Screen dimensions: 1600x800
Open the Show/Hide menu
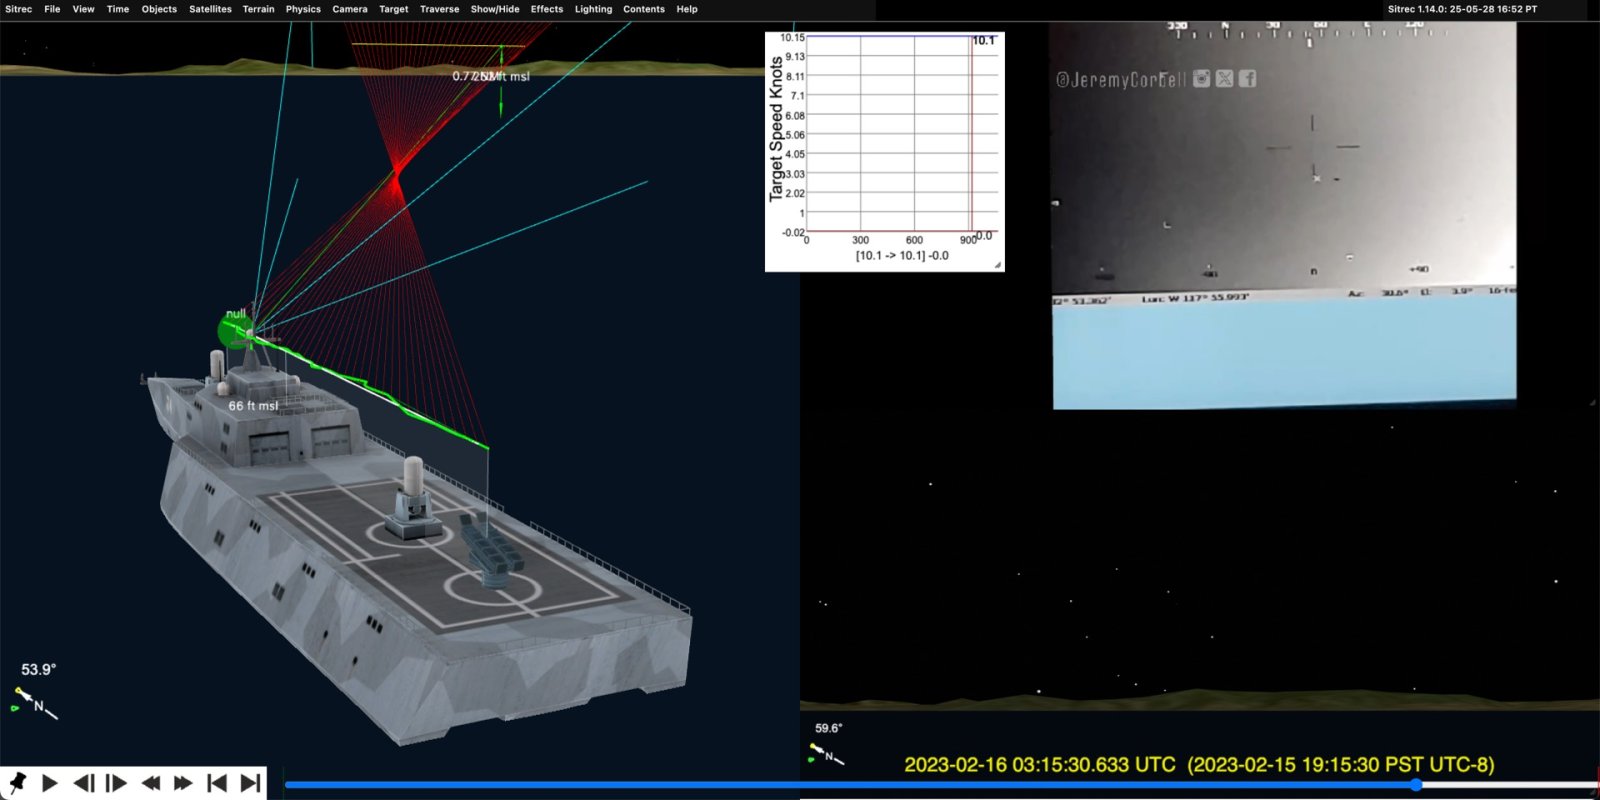tap(495, 9)
